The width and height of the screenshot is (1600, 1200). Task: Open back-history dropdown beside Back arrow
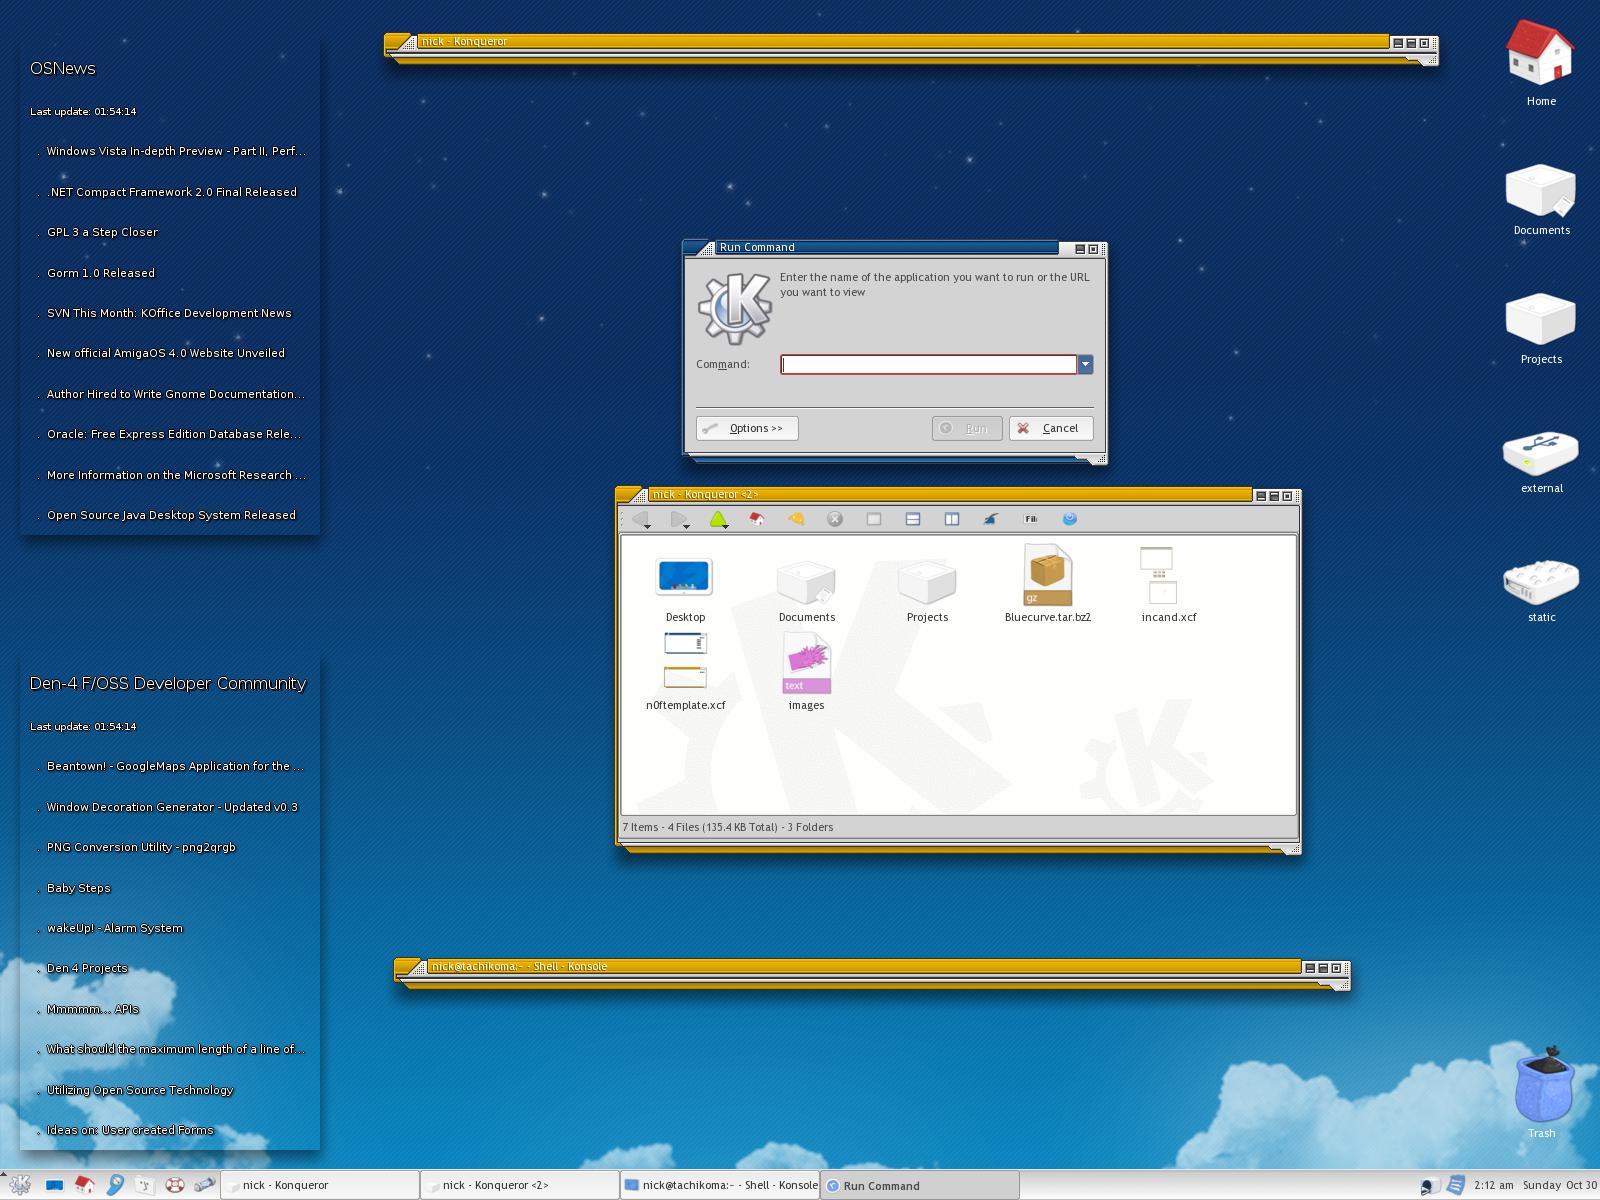[648, 526]
